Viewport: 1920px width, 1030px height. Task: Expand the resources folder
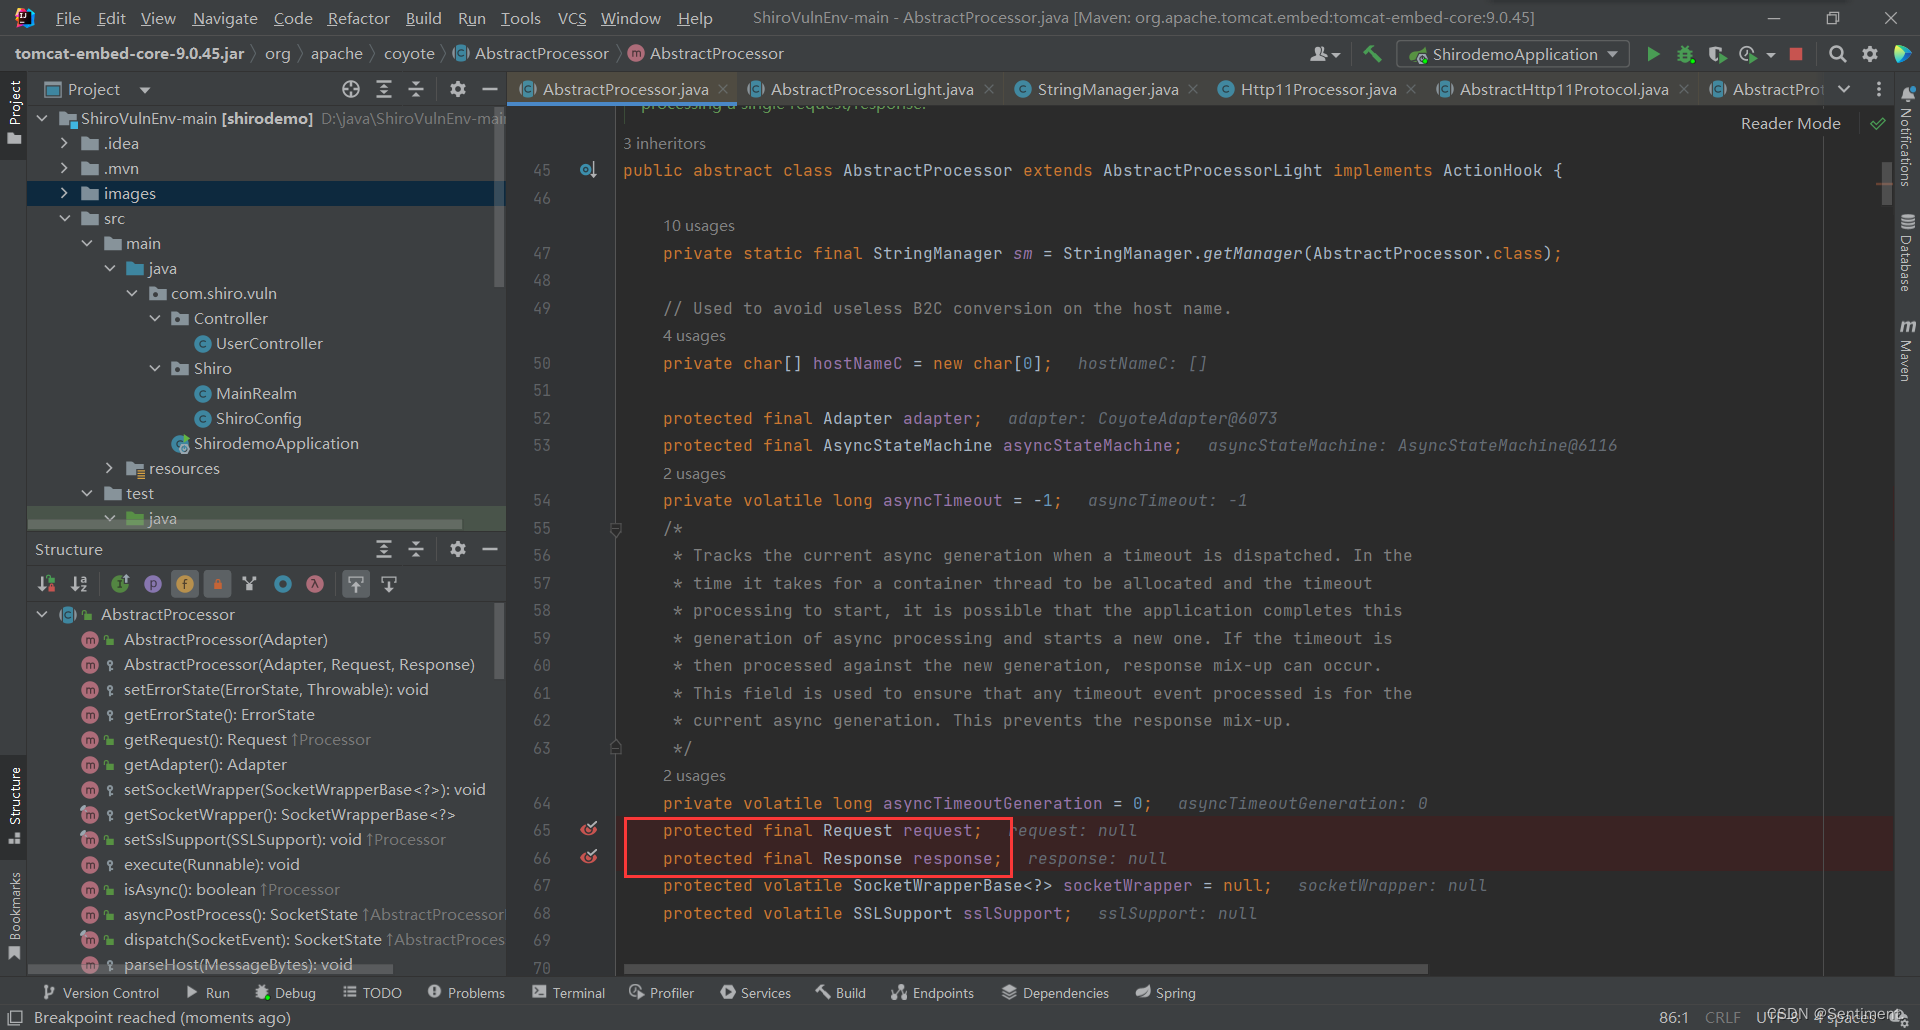109,468
